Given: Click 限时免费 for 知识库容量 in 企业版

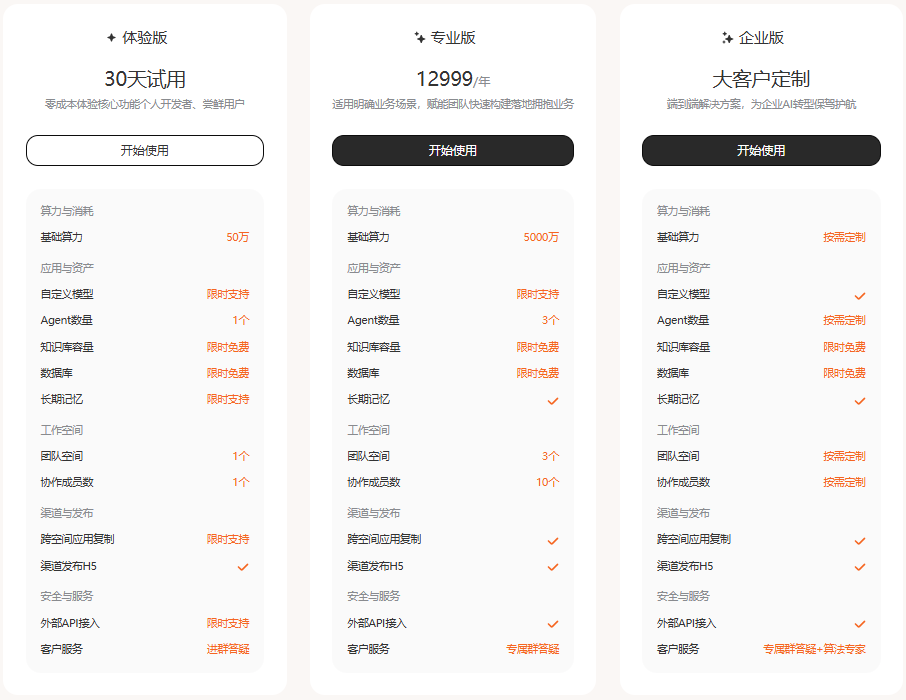Looking at the screenshot, I should click(x=844, y=347).
